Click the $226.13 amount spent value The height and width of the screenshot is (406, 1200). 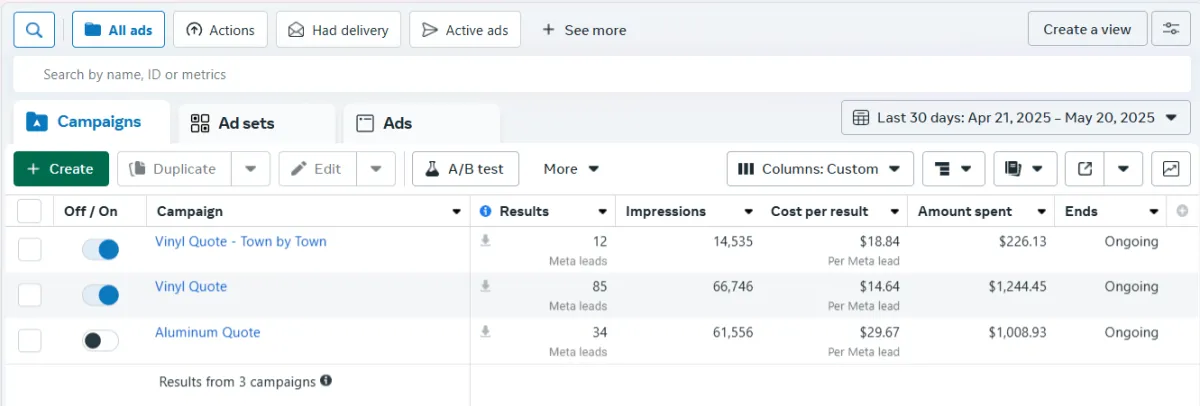[x=1023, y=241]
